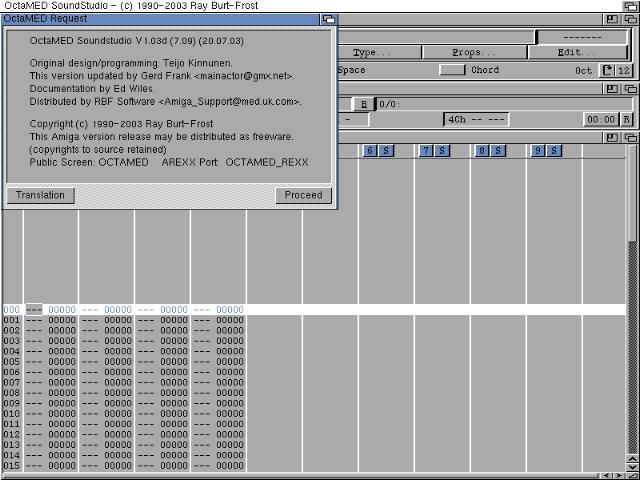Click the 00:00 time display
640x480 pixels.
click(x=600, y=120)
